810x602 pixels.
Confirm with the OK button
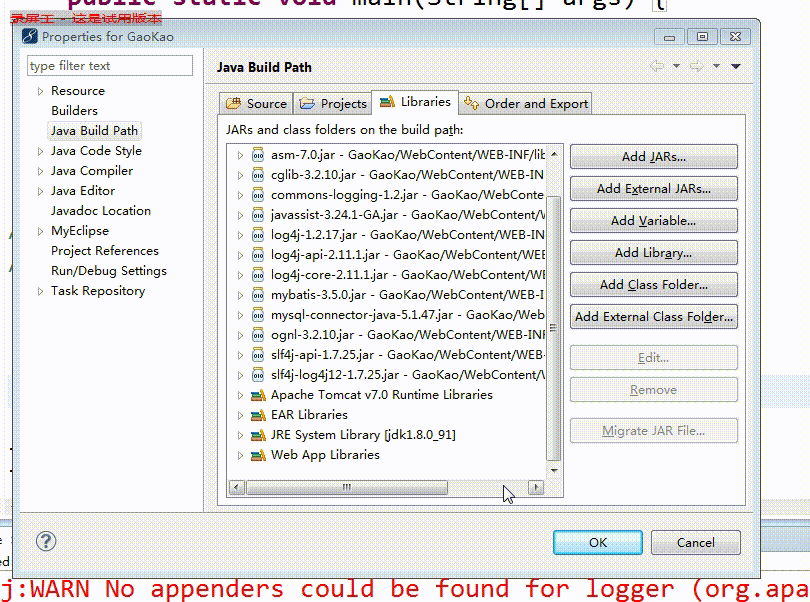point(598,543)
